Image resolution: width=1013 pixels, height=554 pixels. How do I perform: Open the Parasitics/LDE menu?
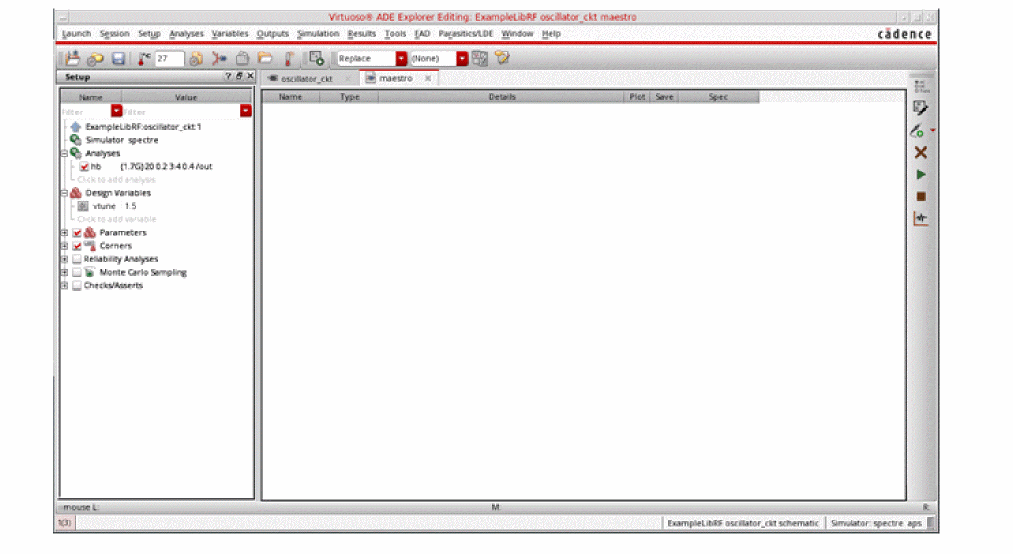click(x=466, y=34)
